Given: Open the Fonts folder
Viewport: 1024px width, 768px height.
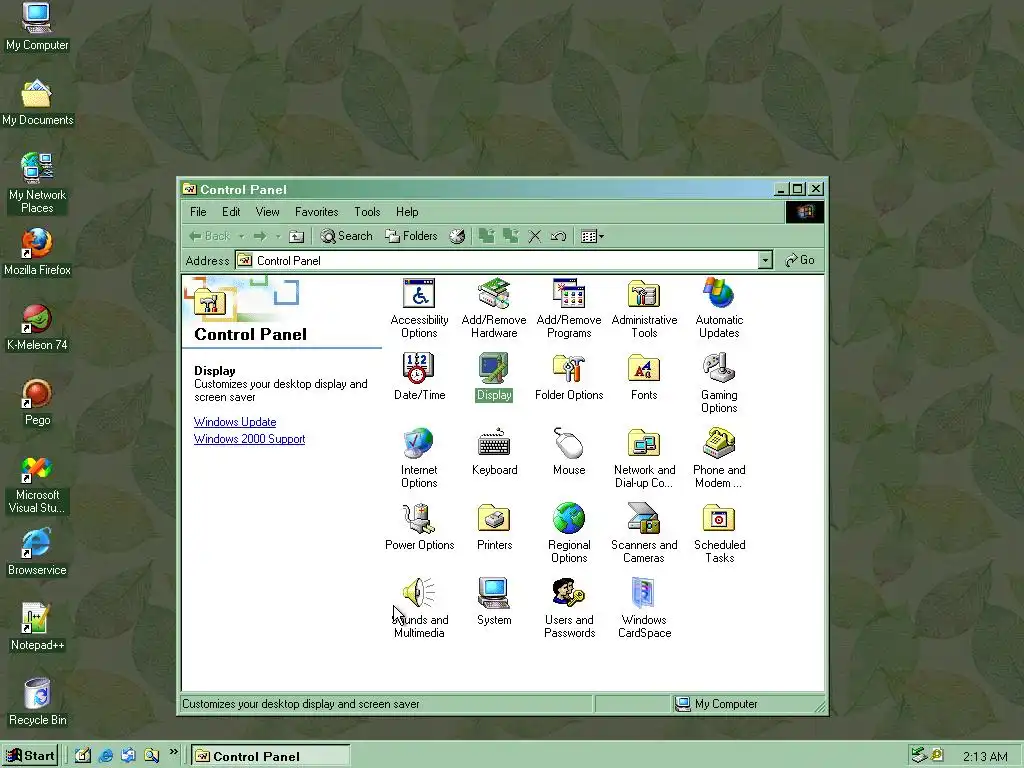Looking at the screenshot, I should [x=644, y=376].
